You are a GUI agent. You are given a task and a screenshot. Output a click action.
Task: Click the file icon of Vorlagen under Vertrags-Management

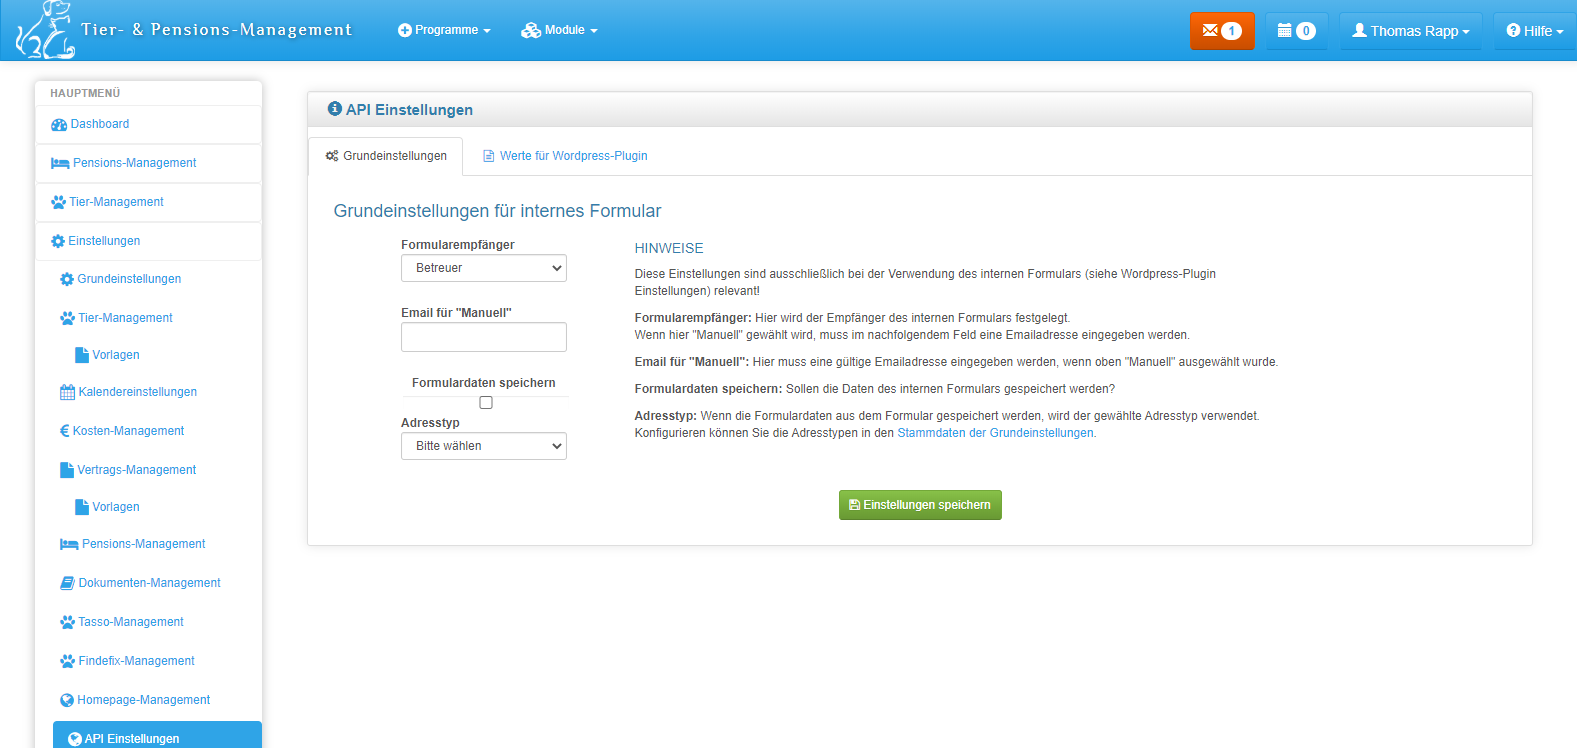pyautogui.click(x=82, y=507)
